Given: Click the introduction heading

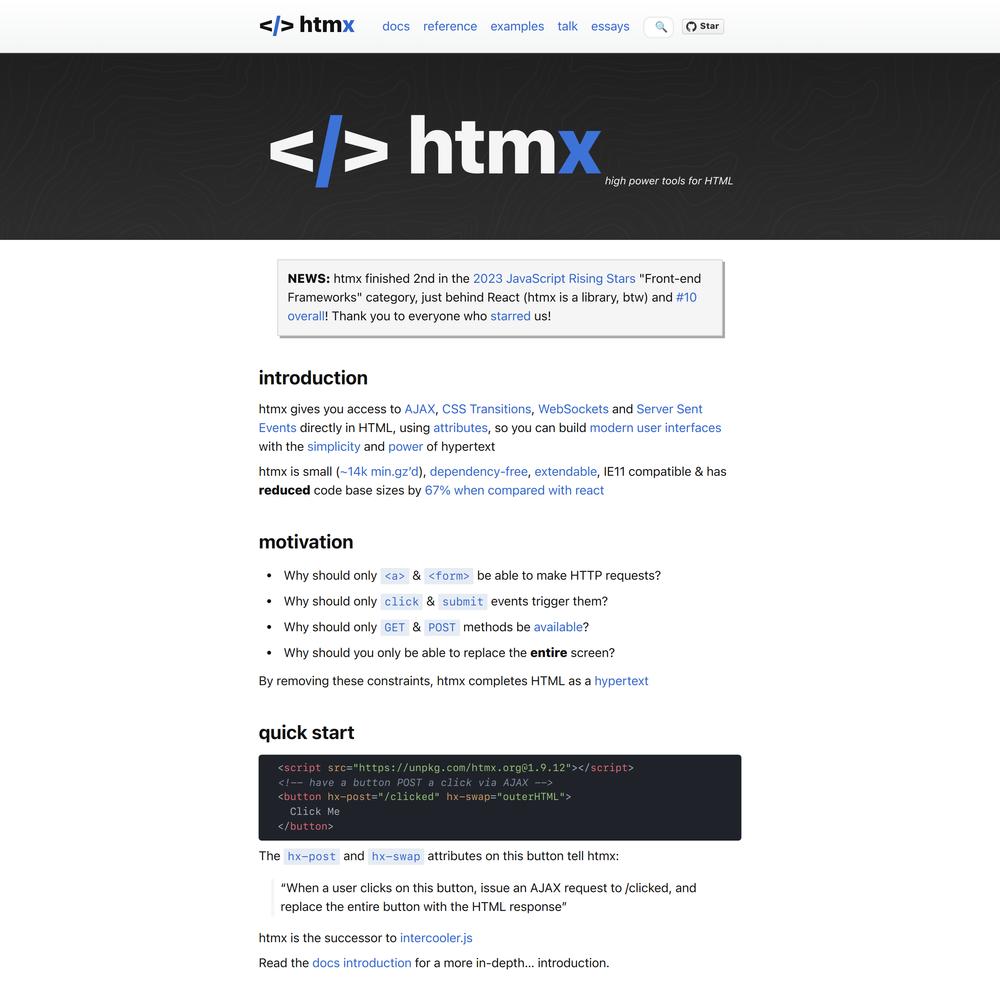Looking at the screenshot, I should coord(313,378).
